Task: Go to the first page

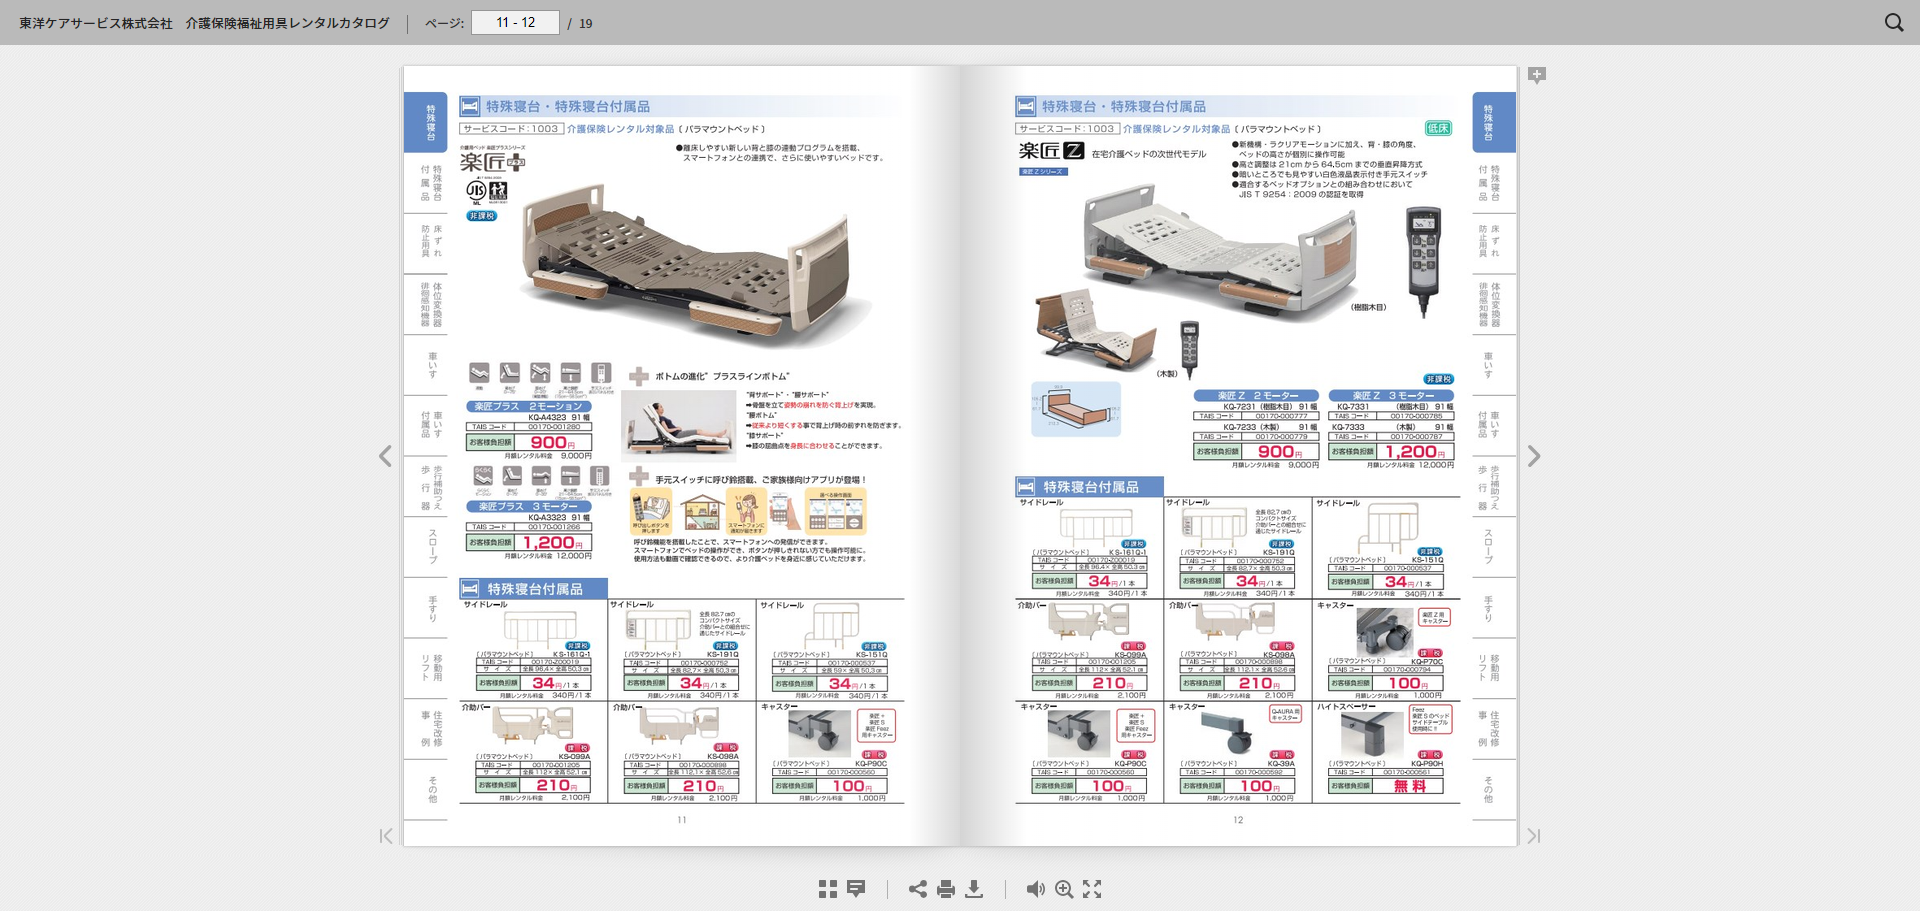Action: [386, 836]
